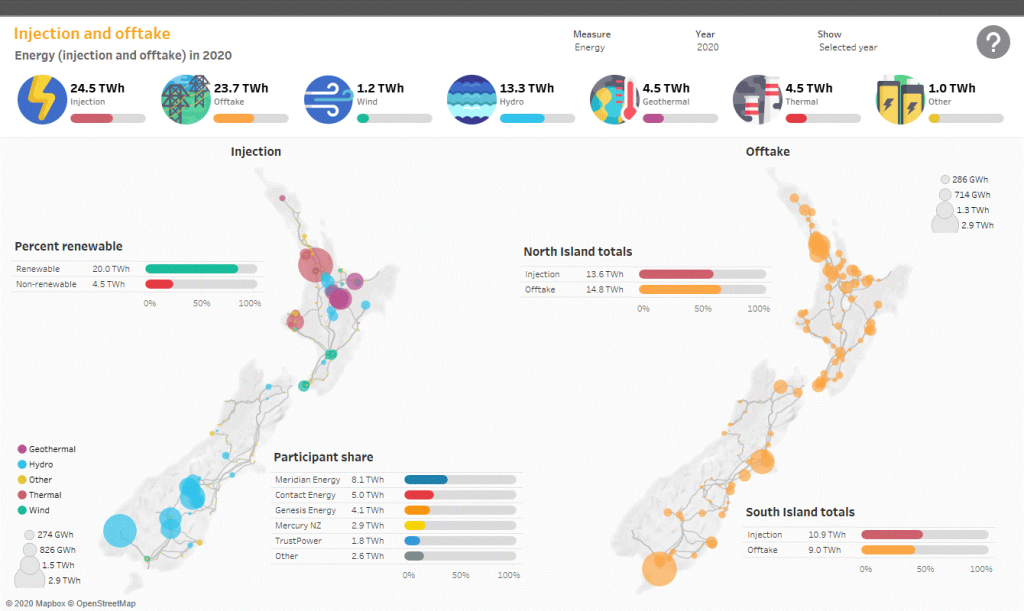Viewport: 1024px width, 611px height.
Task: Click the lightning bolt Injection icon
Action: click(42, 99)
